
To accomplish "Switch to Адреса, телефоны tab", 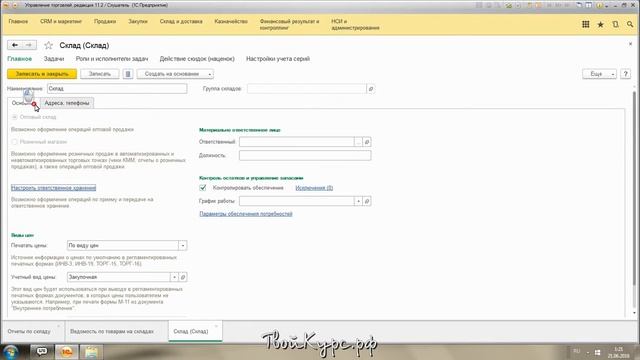I will click(x=67, y=103).
